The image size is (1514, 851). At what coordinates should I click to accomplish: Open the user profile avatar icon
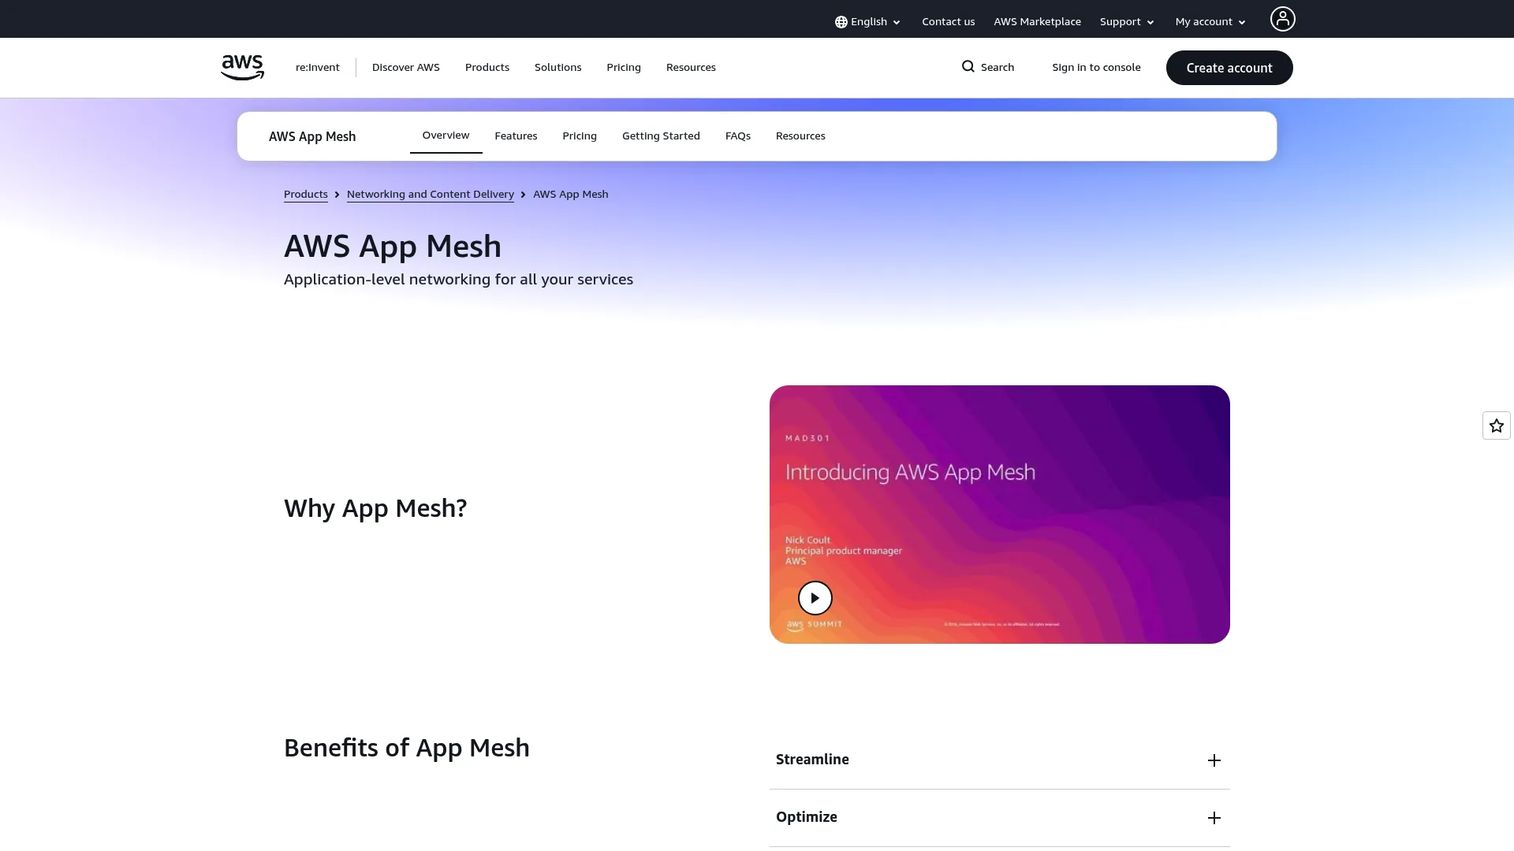1282,19
